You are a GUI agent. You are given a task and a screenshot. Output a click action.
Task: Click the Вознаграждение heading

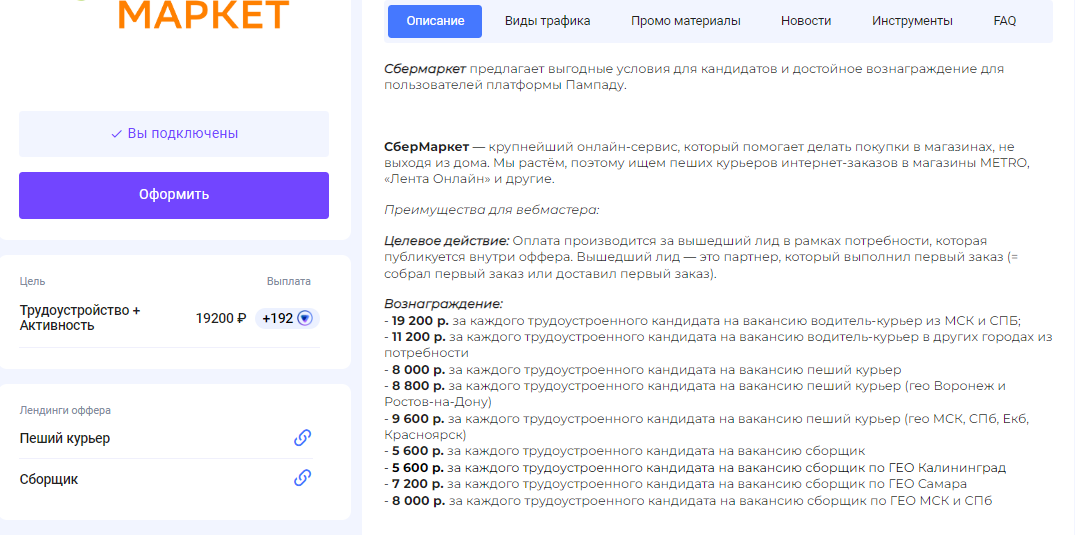point(444,304)
